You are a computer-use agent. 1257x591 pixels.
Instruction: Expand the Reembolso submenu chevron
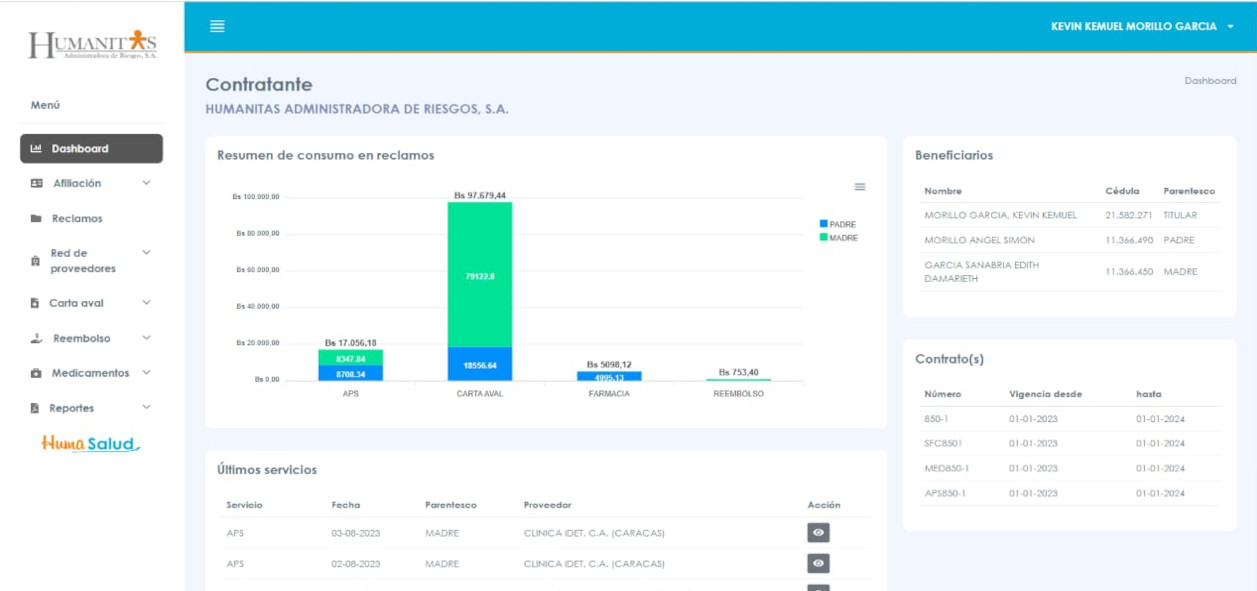[x=147, y=338]
